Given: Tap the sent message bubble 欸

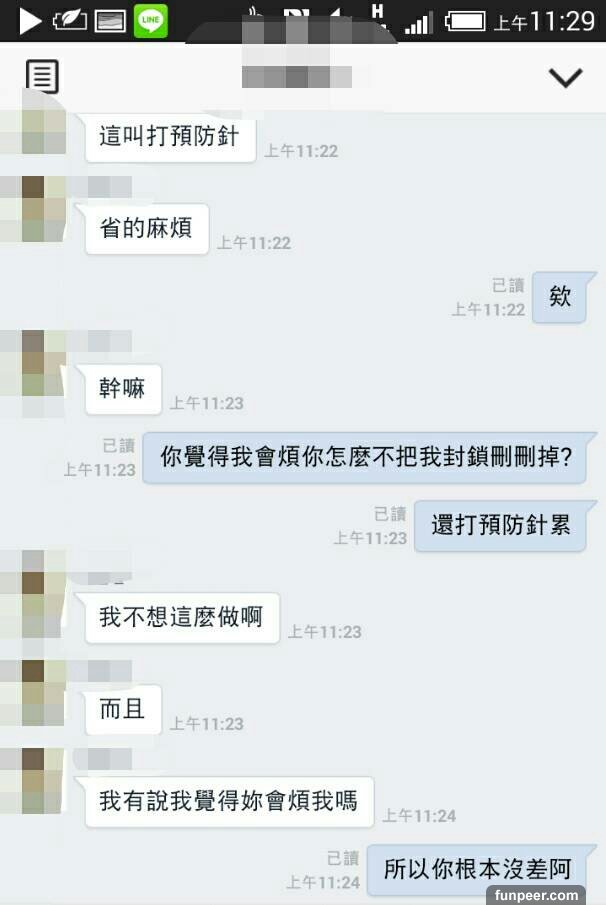Looking at the screenshot, I should click(x=560, y=297).
